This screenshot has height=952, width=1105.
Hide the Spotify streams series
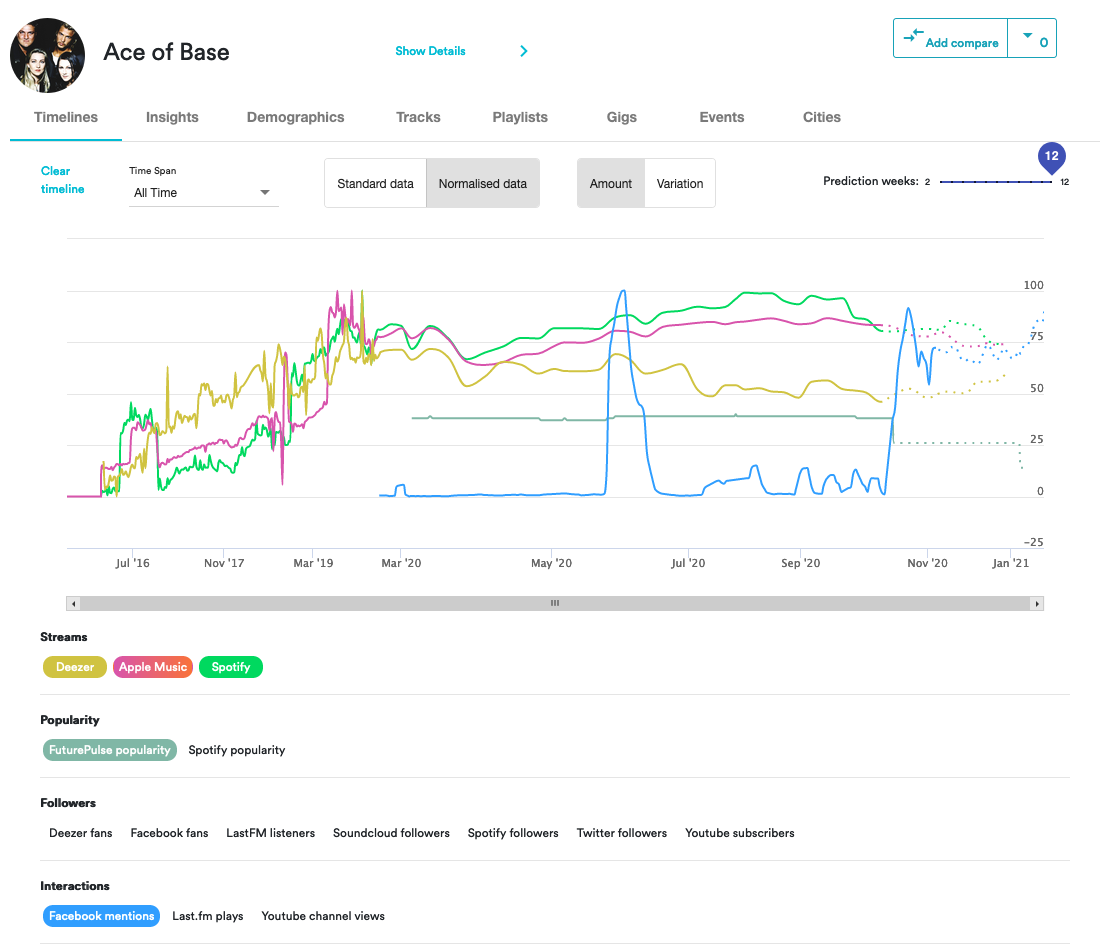(231, 667)
